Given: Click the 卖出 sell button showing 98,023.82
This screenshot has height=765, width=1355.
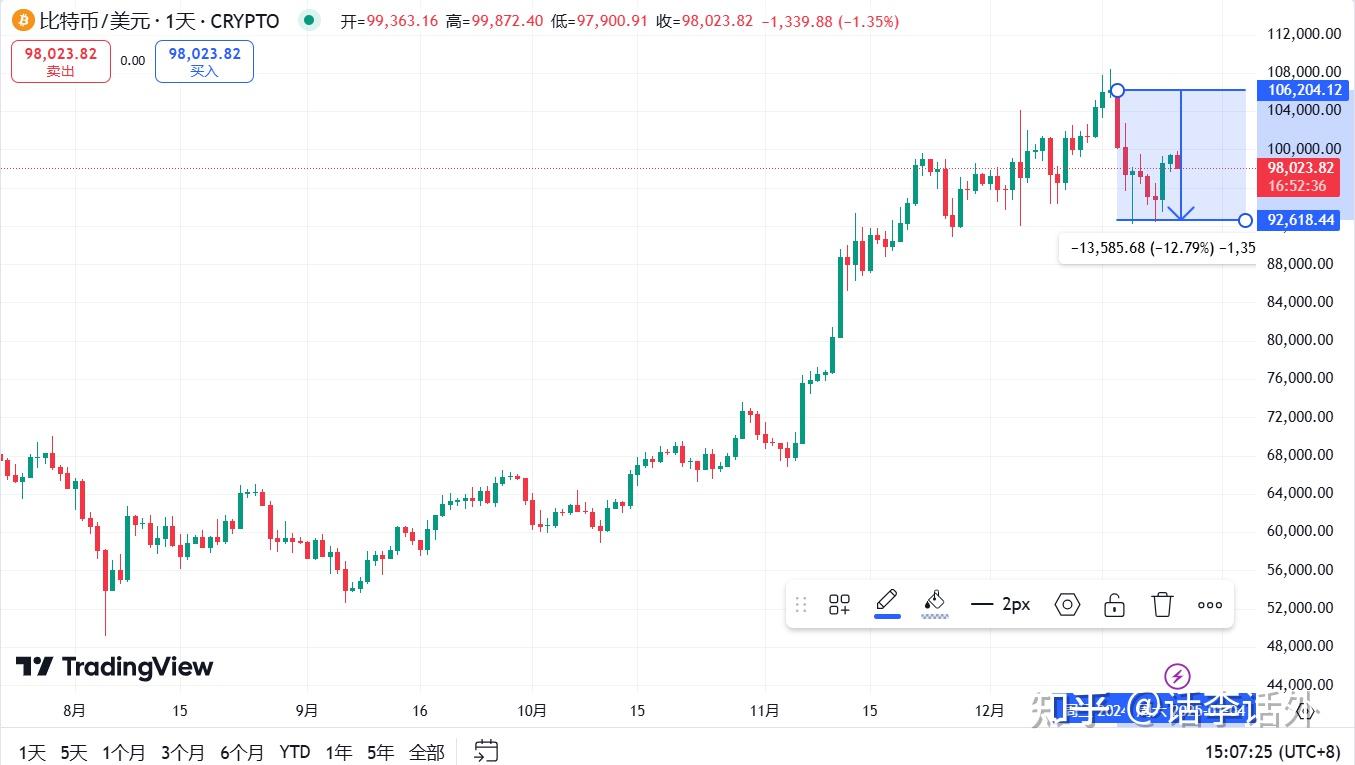Looking at the screenshot, I should click(60, 61).
